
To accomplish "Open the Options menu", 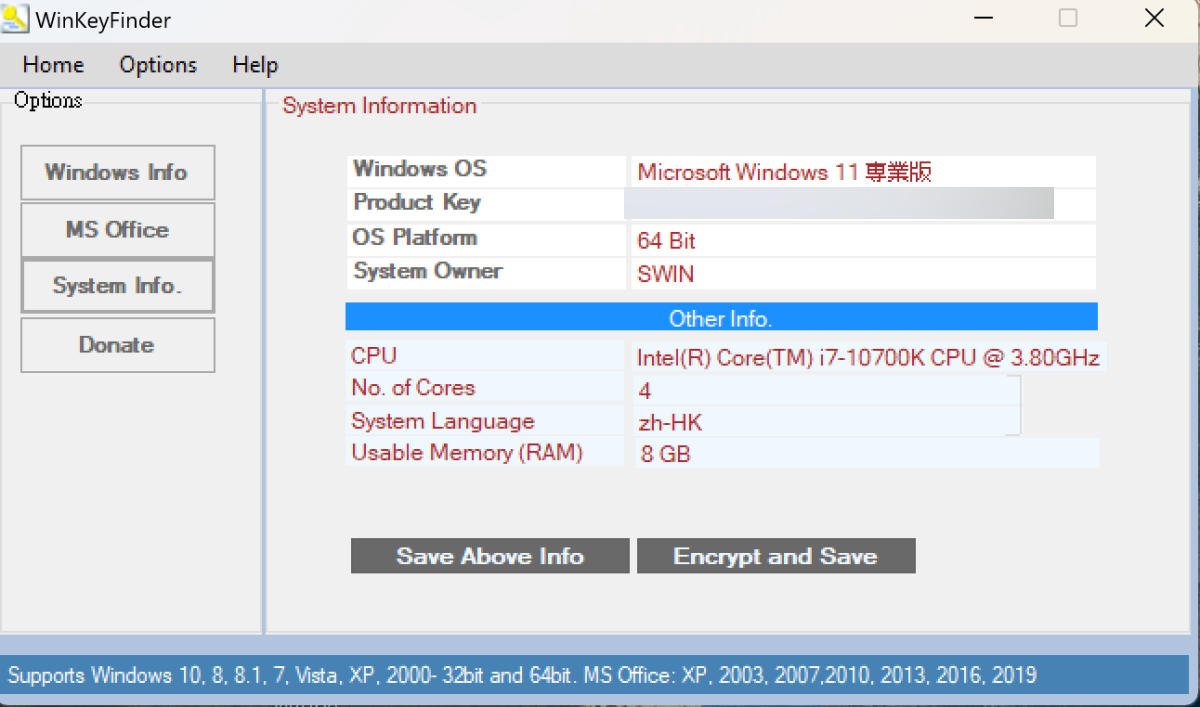I will (158, 65).
